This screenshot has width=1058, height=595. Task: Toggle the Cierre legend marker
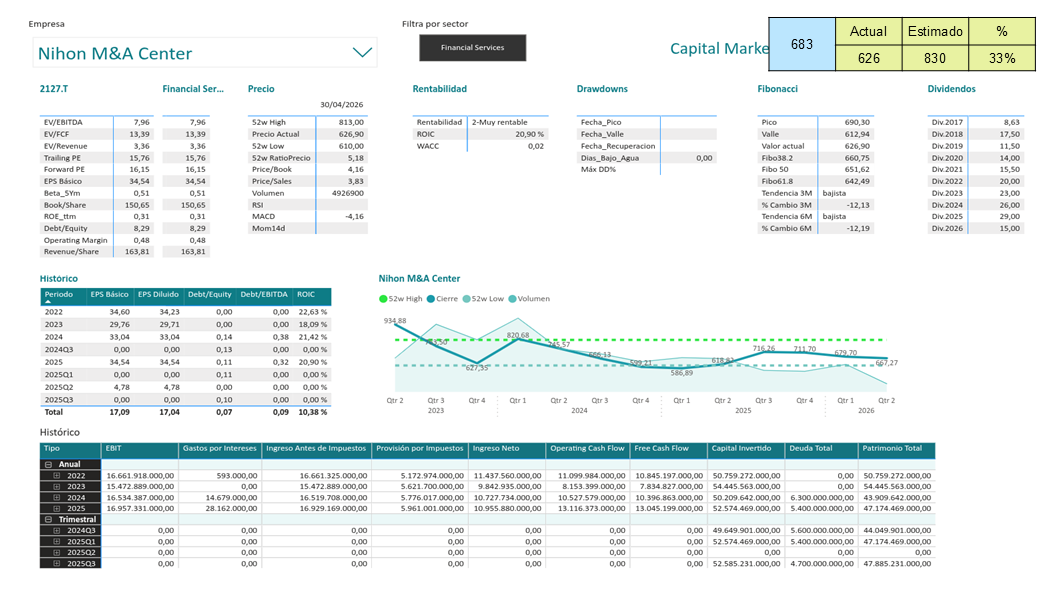coord(430,299)
